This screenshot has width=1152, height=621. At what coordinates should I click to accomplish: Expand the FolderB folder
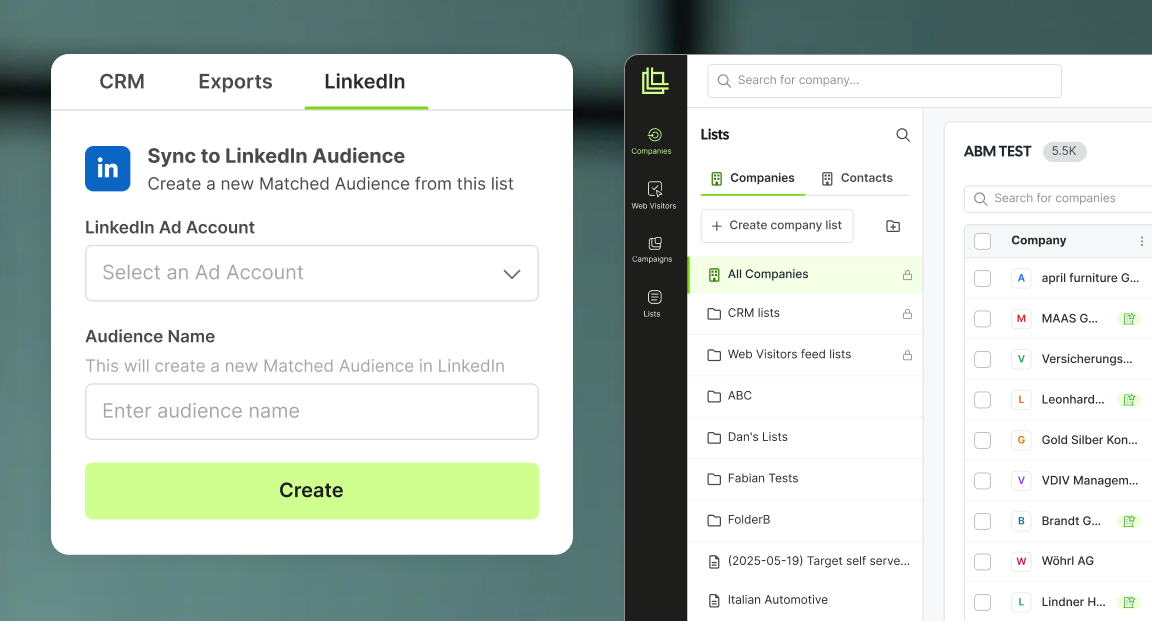[x=804, y=520]
